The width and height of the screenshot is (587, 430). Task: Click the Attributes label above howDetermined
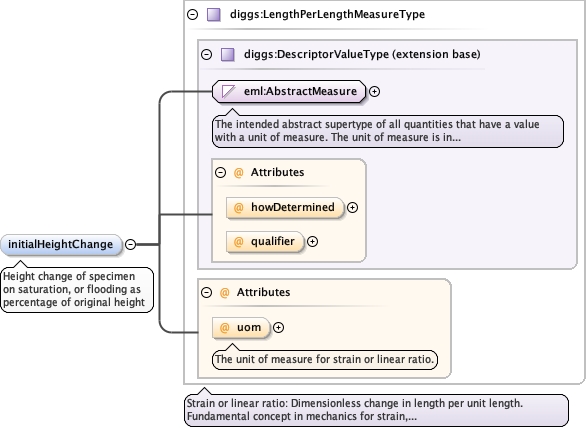(277, 172)
